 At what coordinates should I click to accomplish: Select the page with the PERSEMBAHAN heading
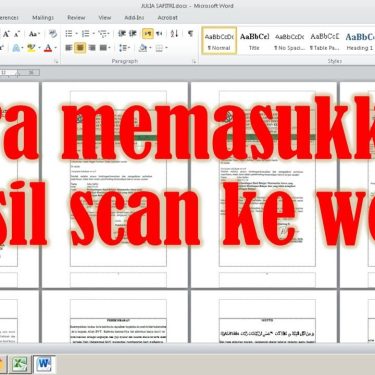115,317
